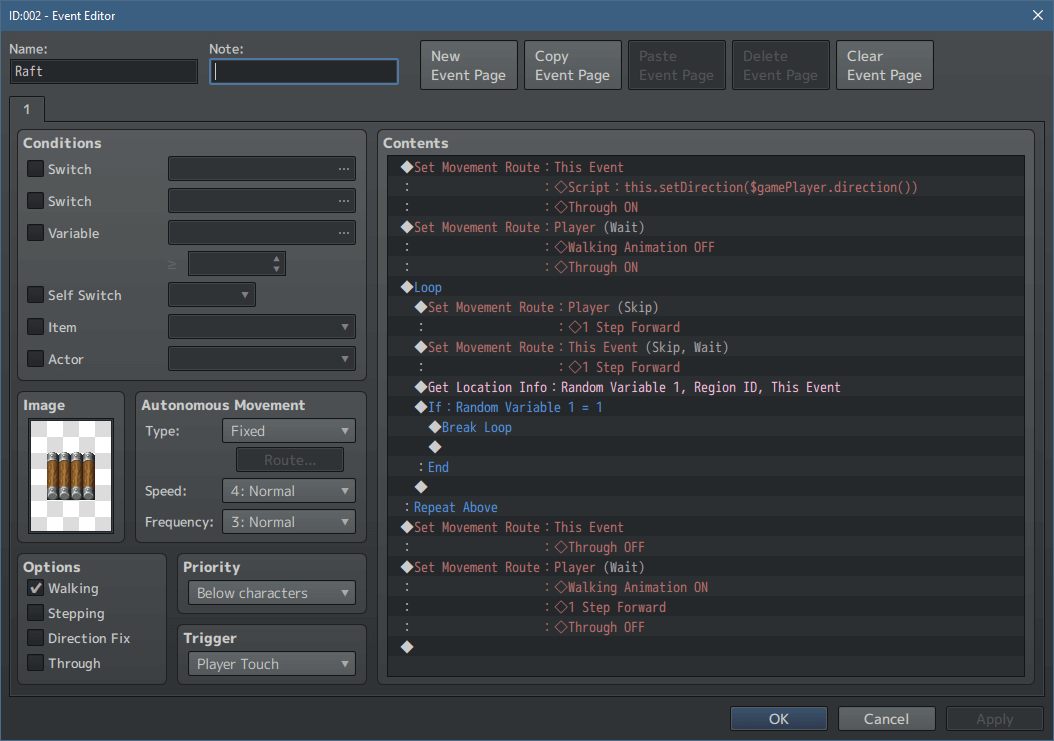Select 'If : Random Variable 1 = 1' line
The width and height of the screenshot is (1054, 741).
[706, 407]
